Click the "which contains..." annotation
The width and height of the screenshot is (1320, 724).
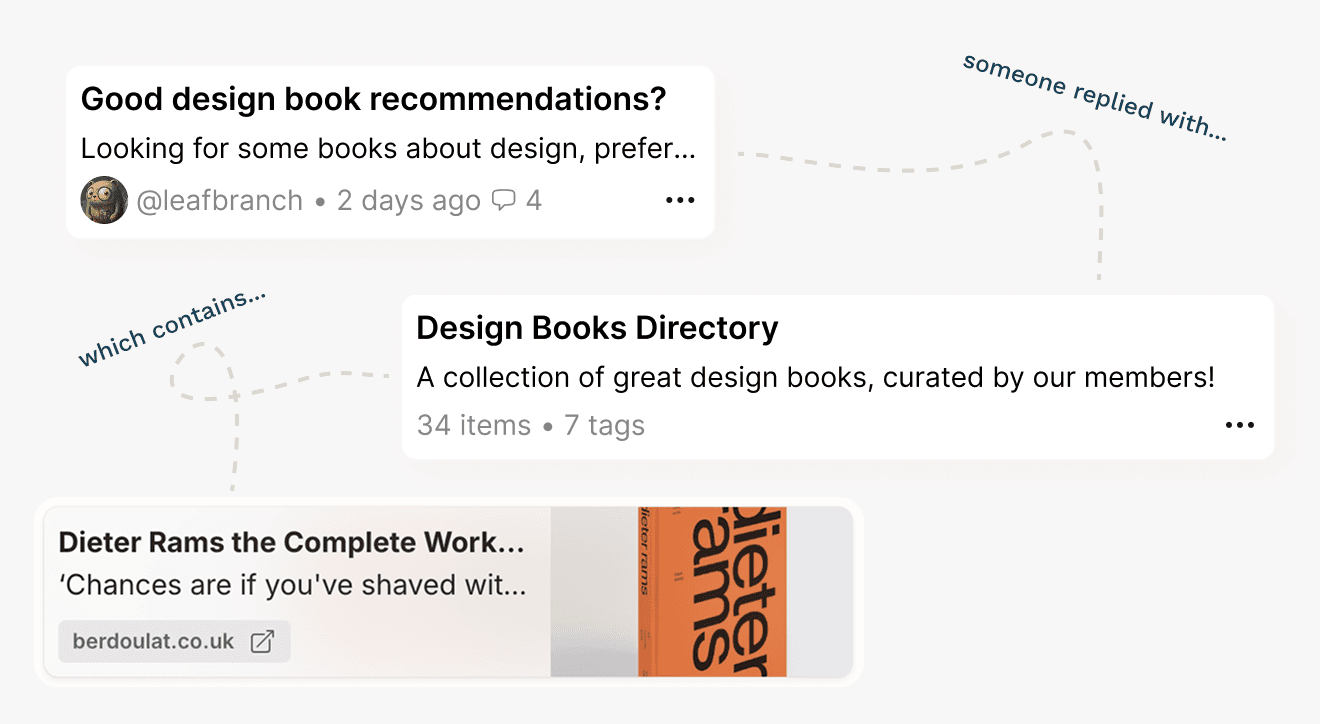172,326
